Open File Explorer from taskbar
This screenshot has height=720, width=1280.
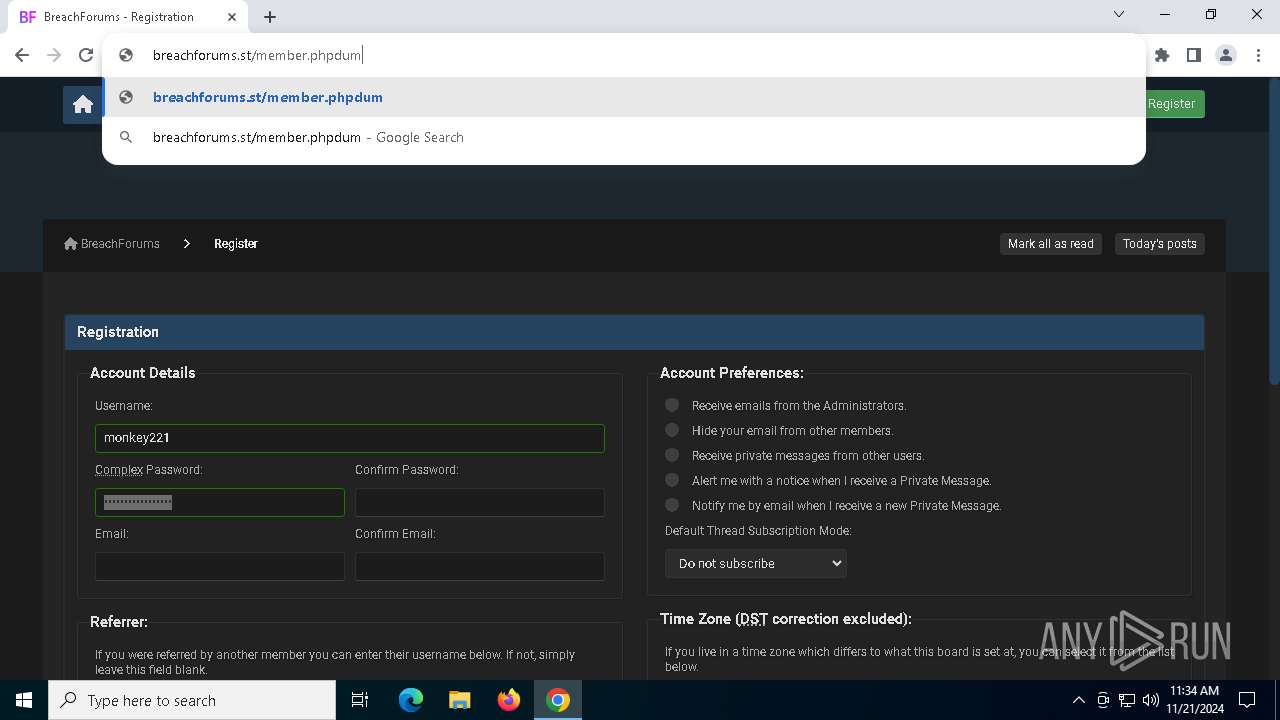click(x=460, y=700)
